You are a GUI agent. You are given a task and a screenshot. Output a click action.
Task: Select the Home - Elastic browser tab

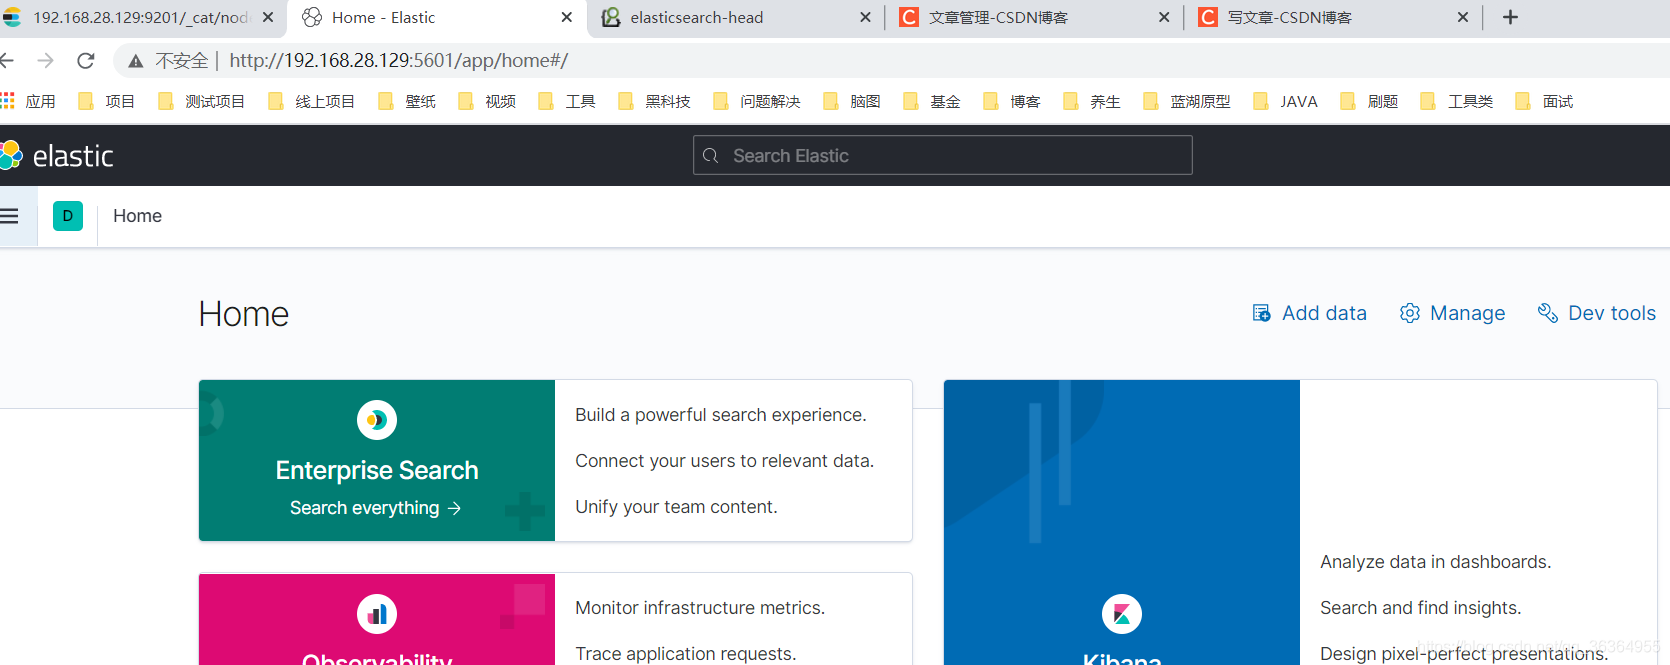[436, 18]
